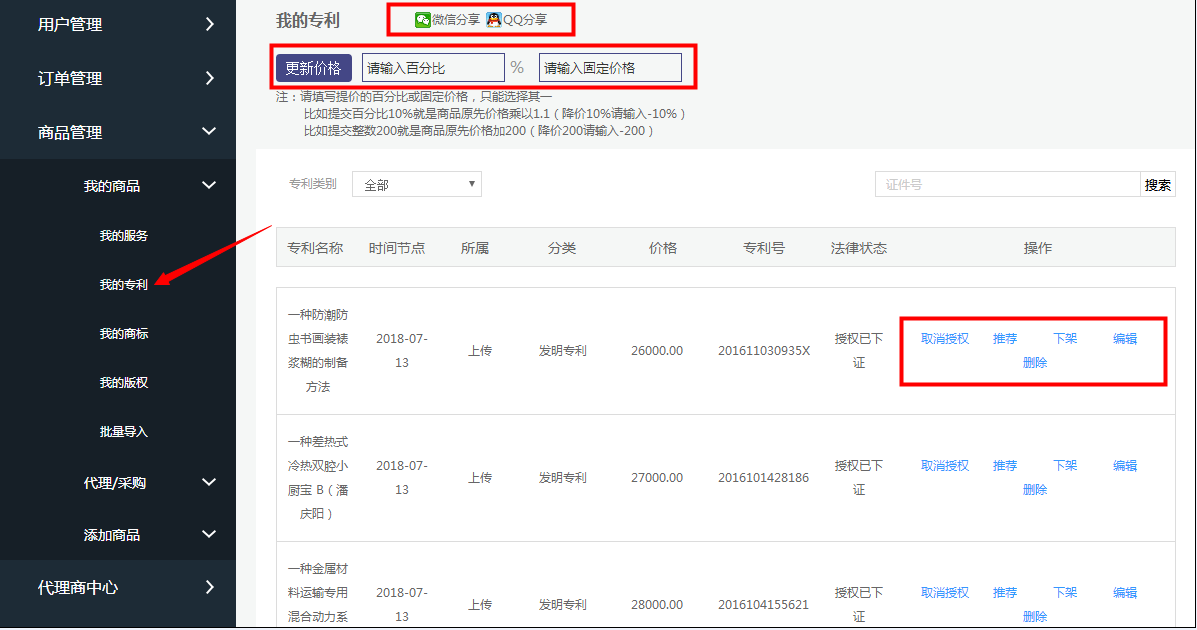This screenshot has height=630, width=1197.
Task: Collapse the 商品管理 sidebar section
Action: tap(117, 131)
